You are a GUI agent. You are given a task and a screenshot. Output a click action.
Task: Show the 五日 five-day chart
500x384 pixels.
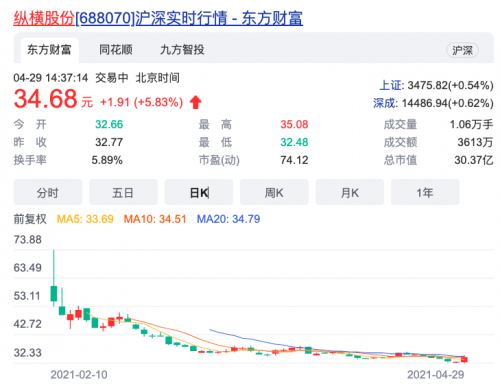123,192
